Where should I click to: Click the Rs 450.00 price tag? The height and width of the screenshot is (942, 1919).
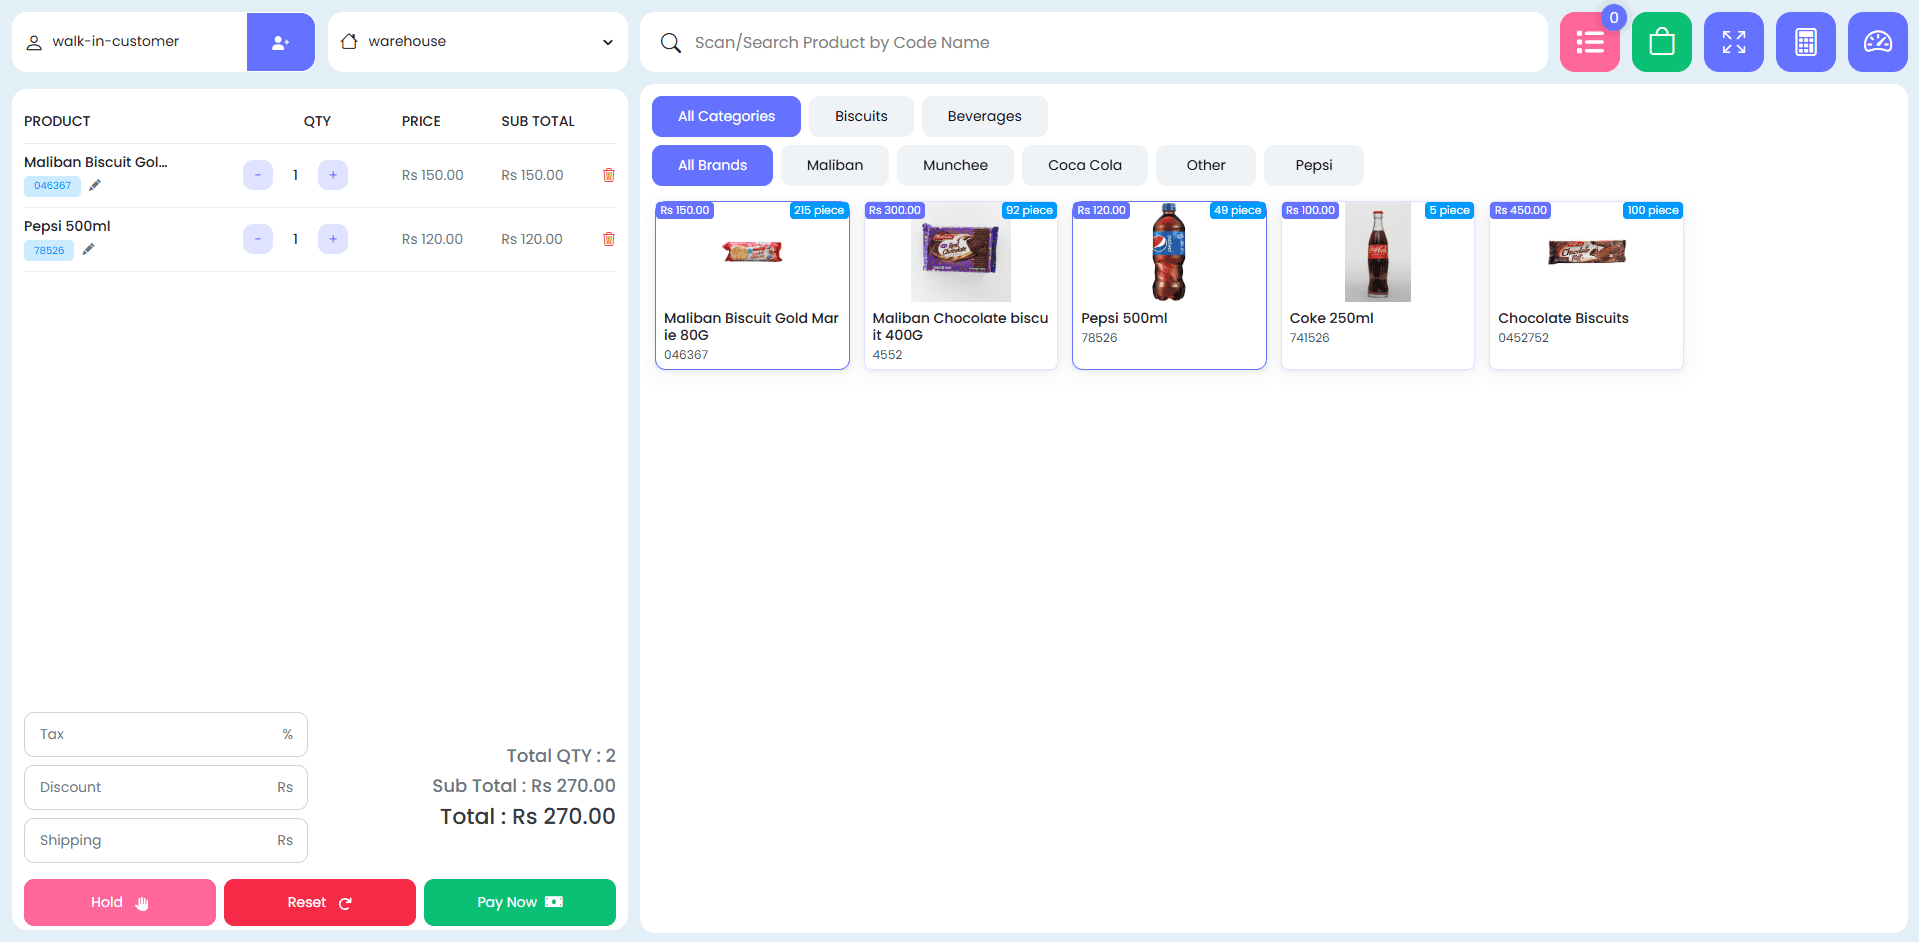point(1520,210)
